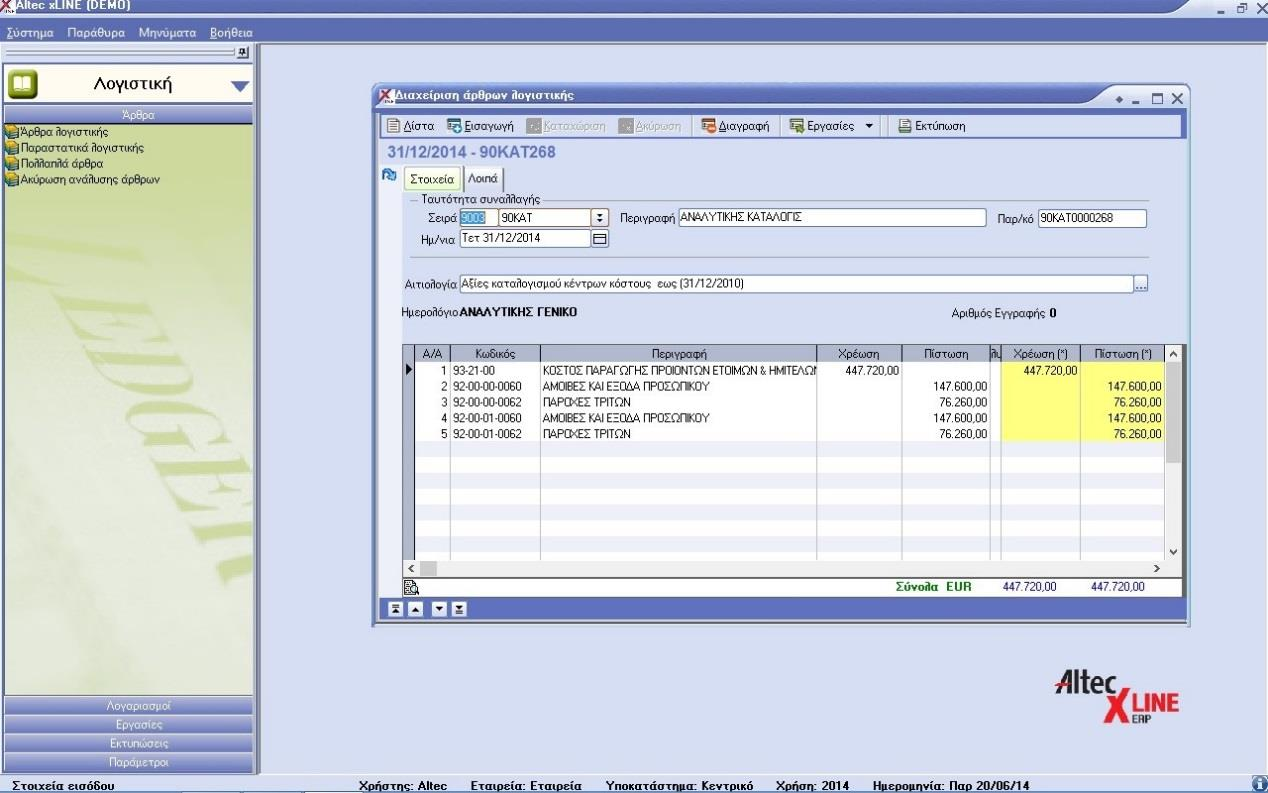The image size is (1268, 793).
Task: Select row 1 code 93-21-00
Action: [x=495, y=370]
